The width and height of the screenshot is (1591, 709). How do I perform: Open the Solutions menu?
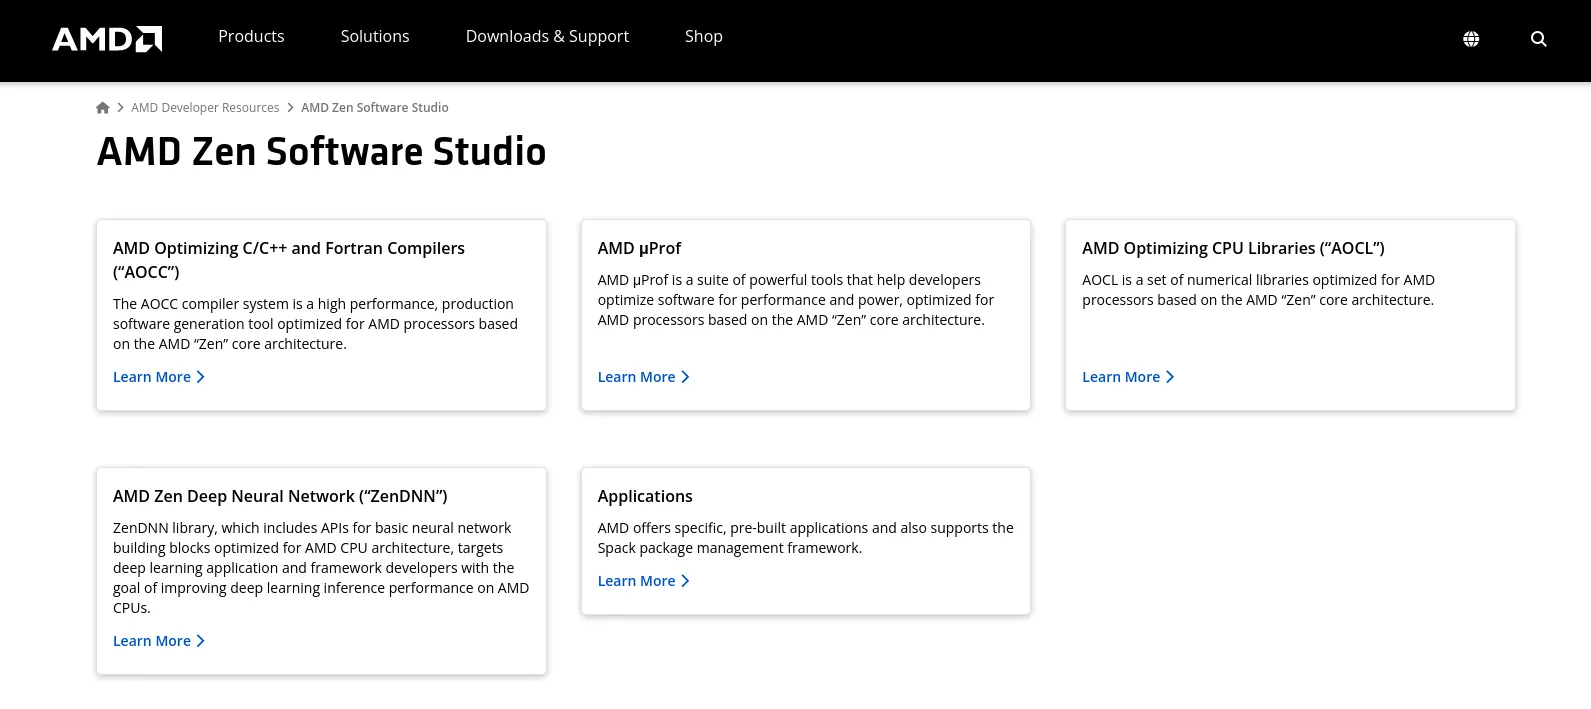375,36
